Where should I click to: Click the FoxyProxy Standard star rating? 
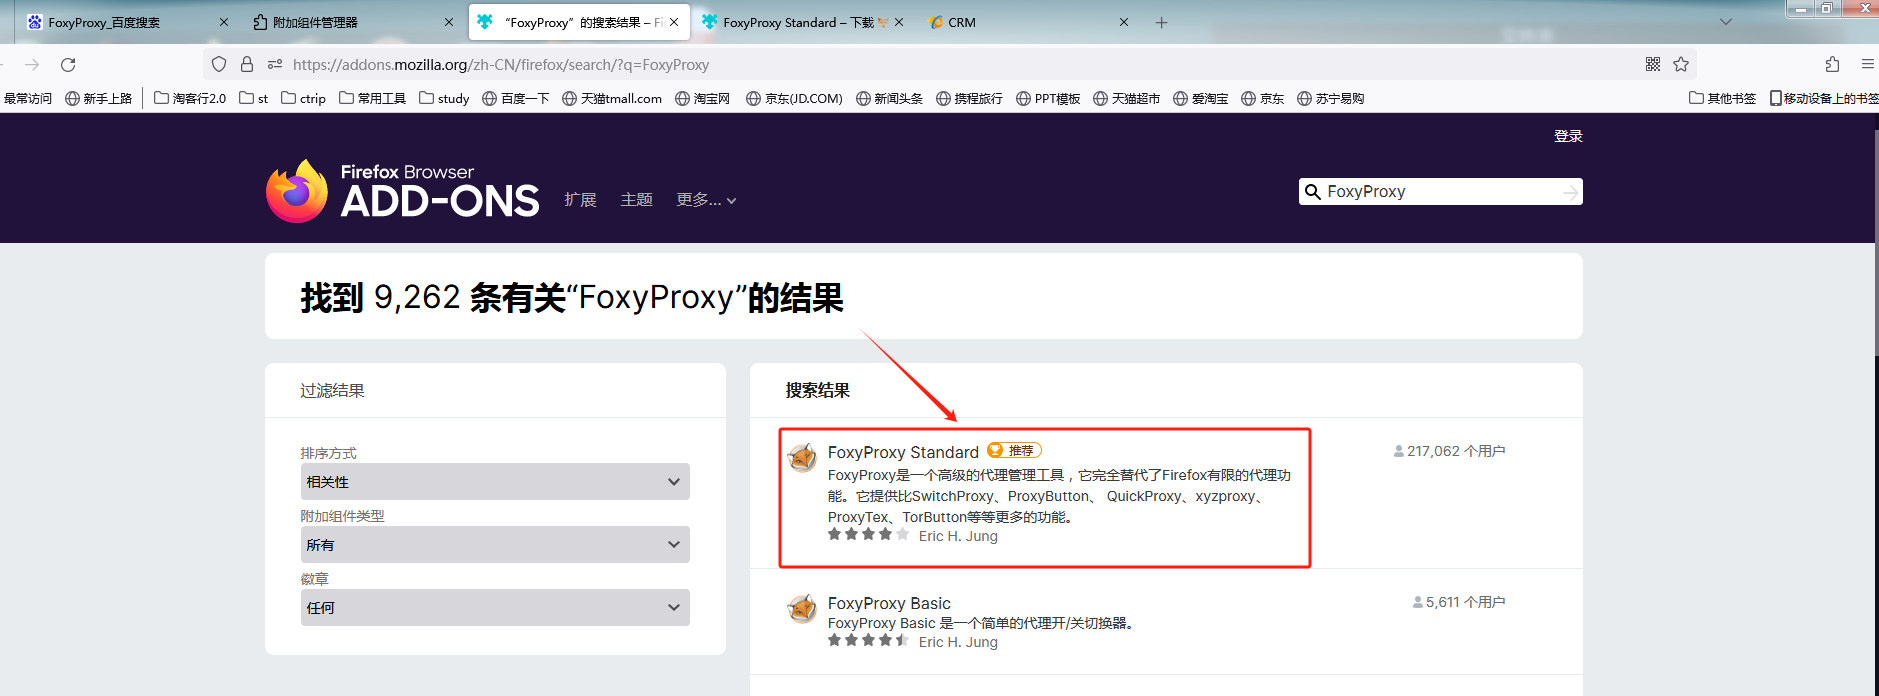[868, 535]
